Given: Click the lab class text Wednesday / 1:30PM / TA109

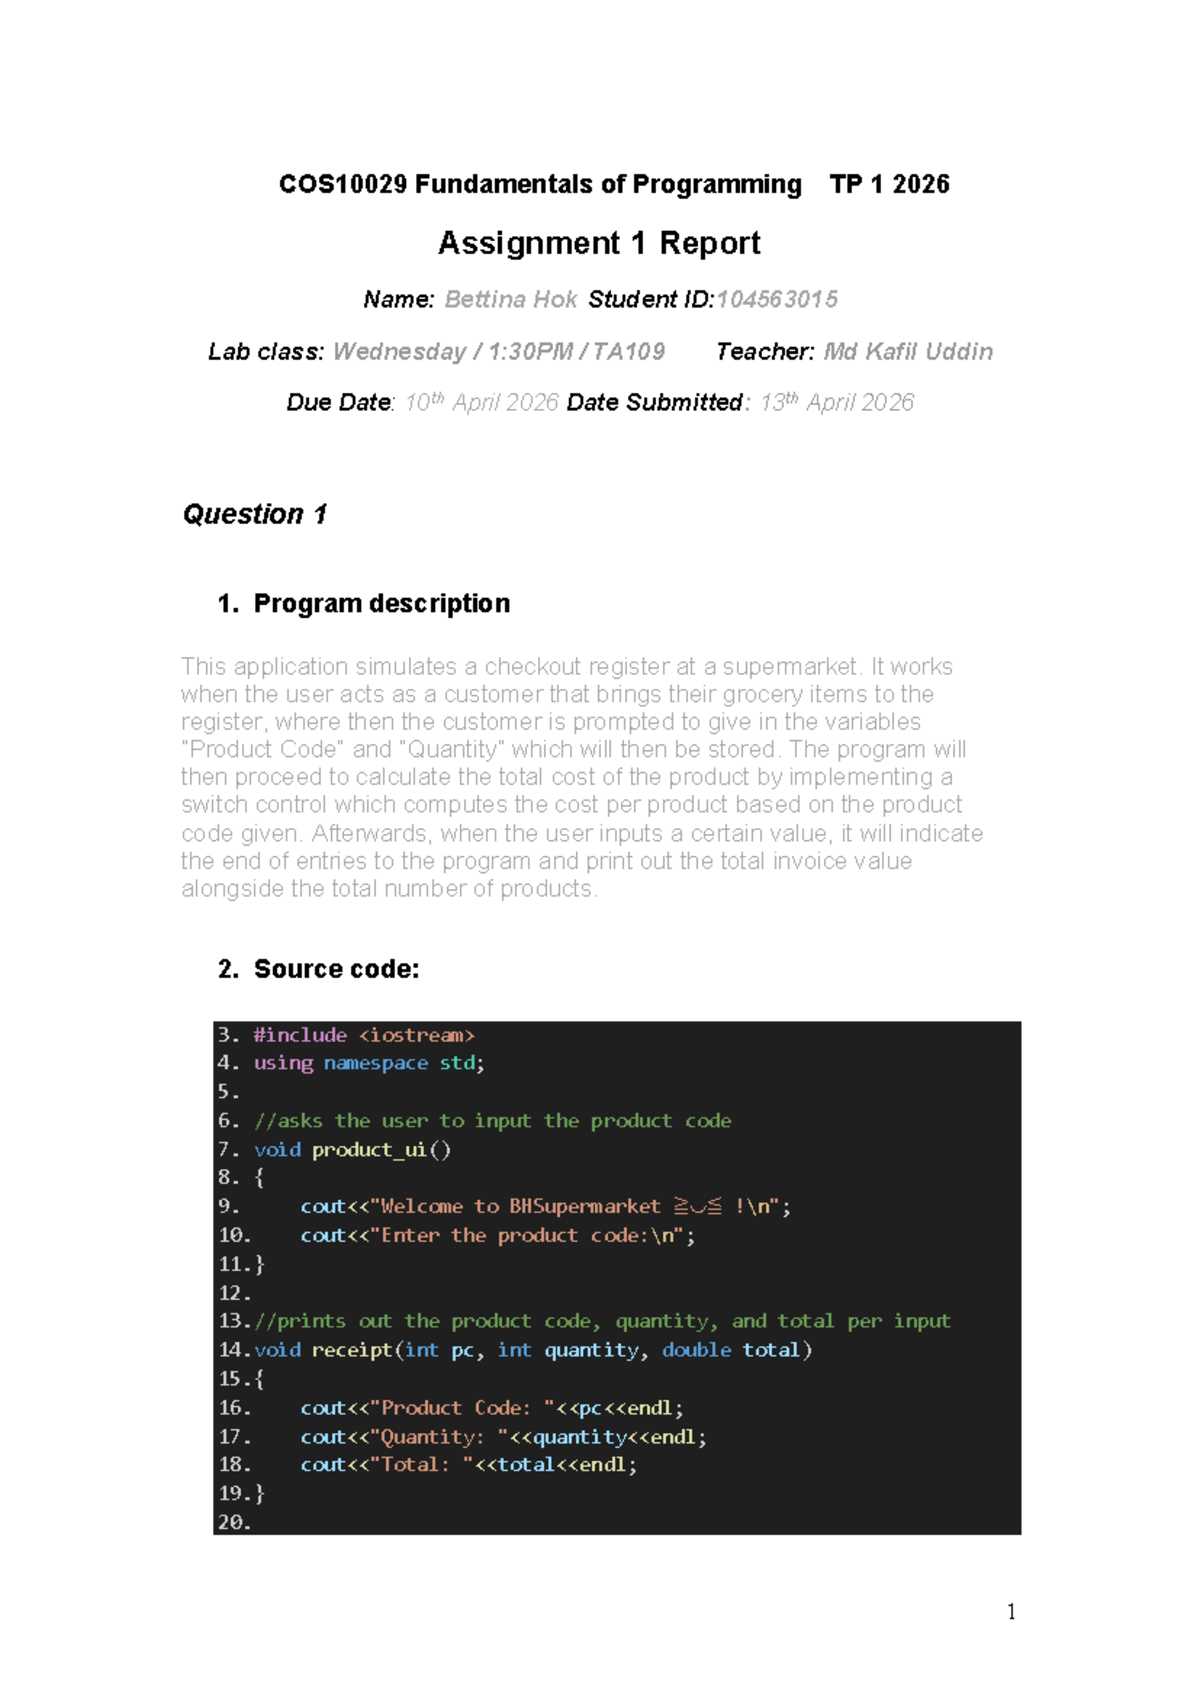Looking at the screenshot, I should tap(498, 351).
